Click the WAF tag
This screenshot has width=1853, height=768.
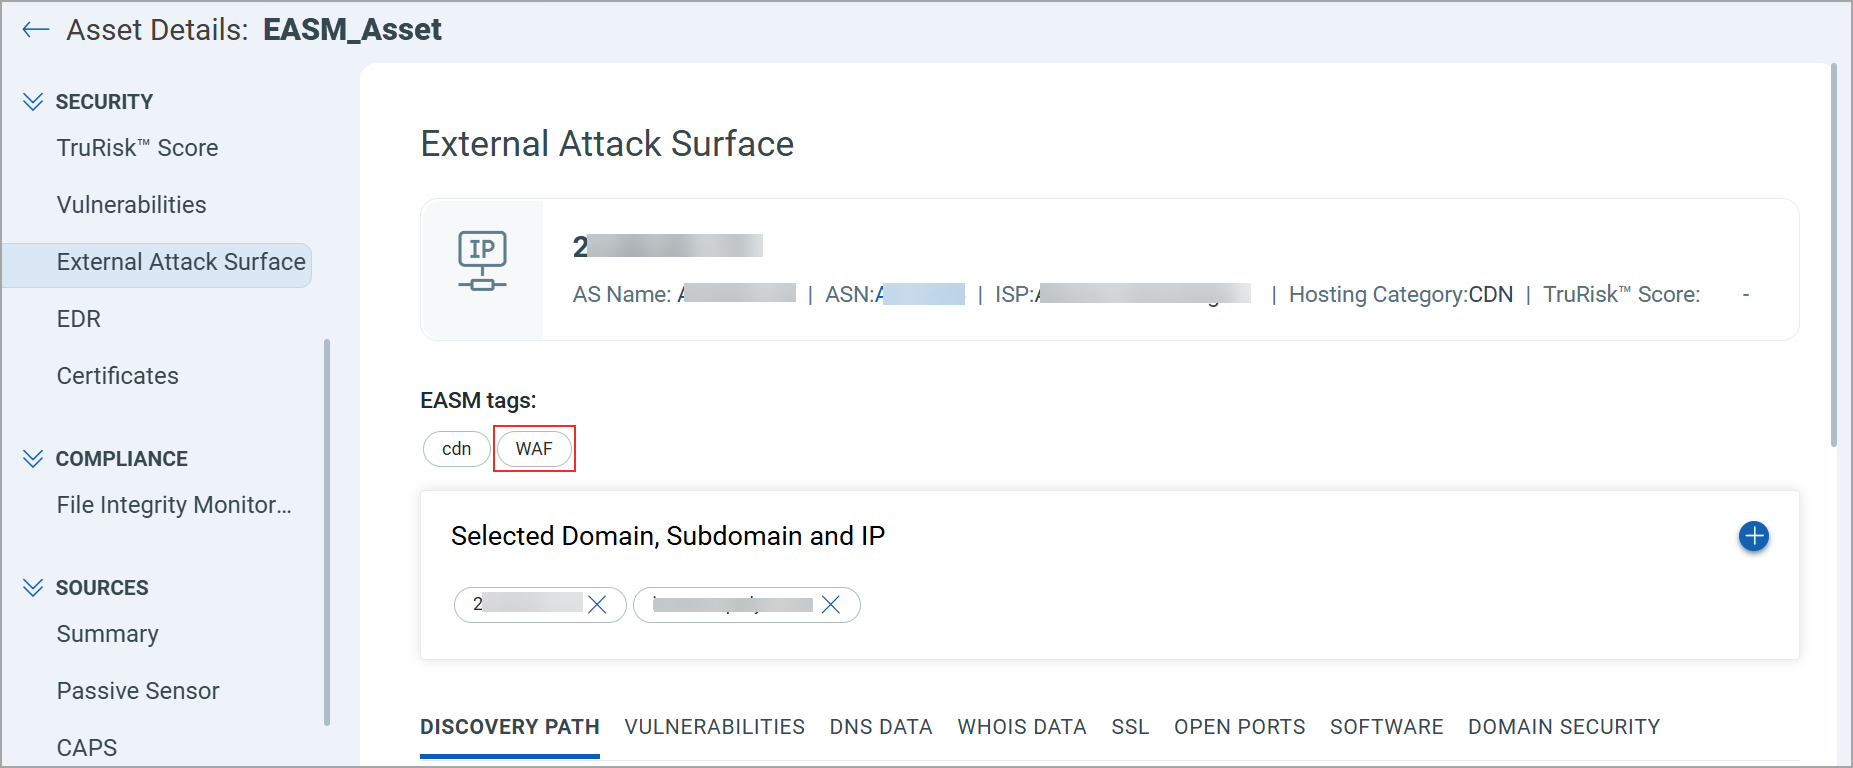[534, 449]
